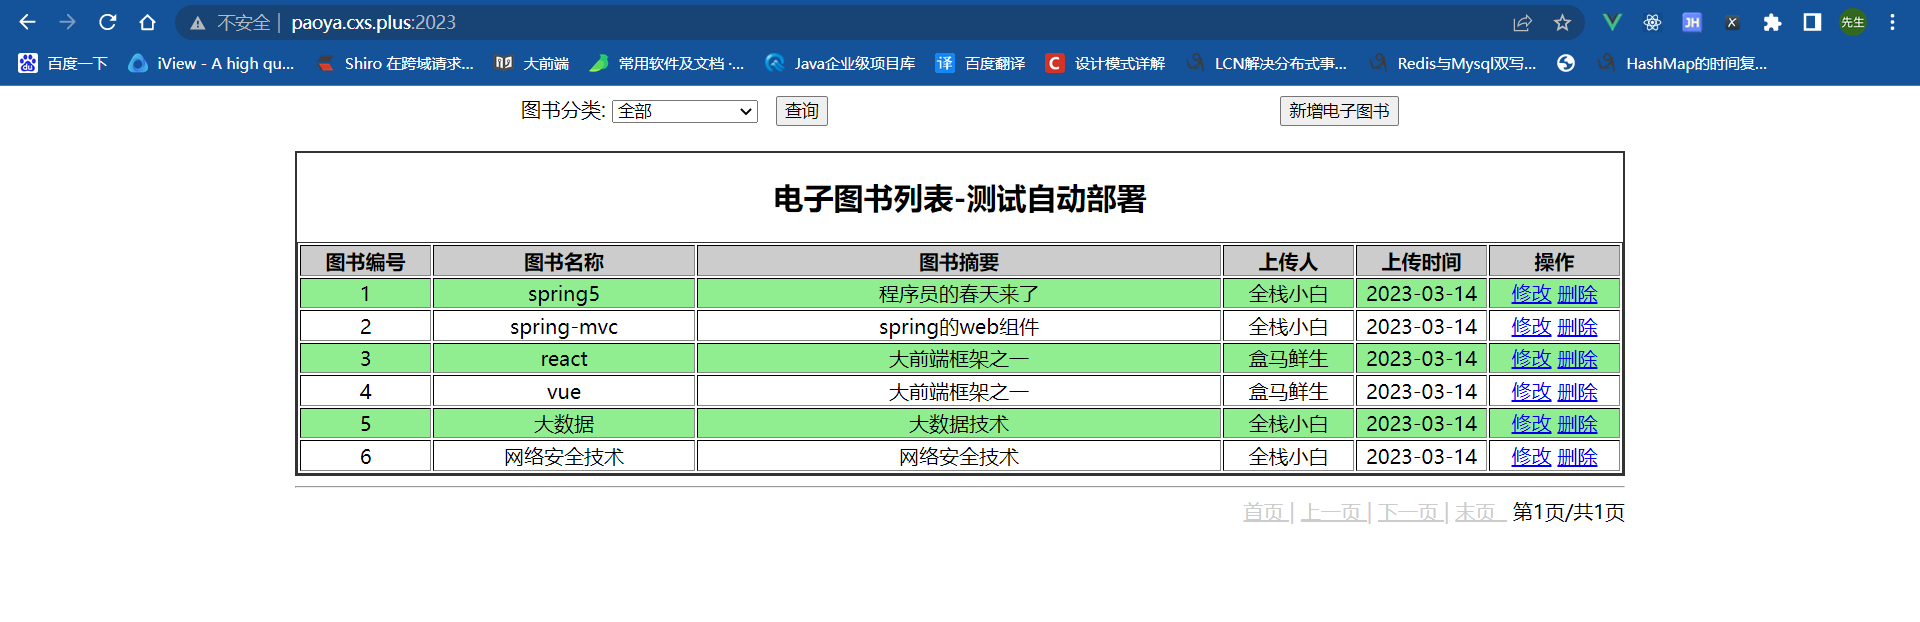Open the green V extension

point(1612,22)
